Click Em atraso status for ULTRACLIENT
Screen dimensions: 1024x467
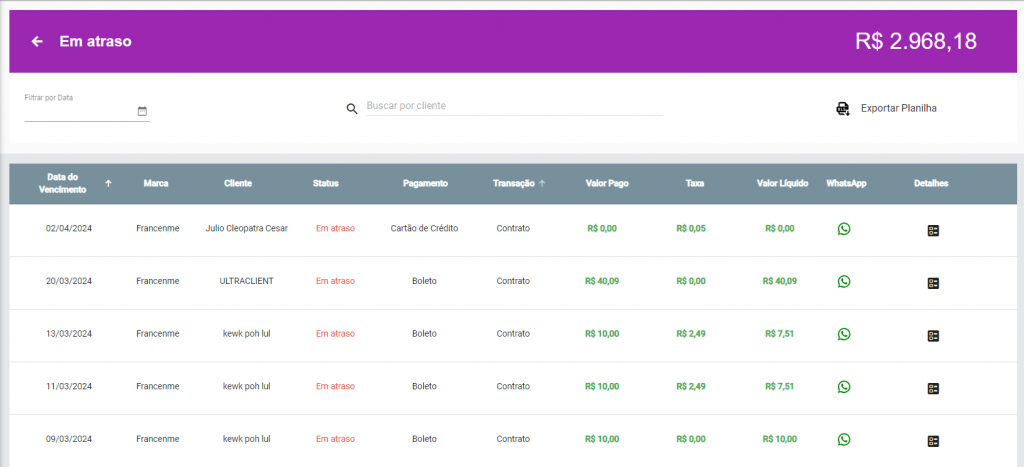pyautogui.click(x=335, y=281)
